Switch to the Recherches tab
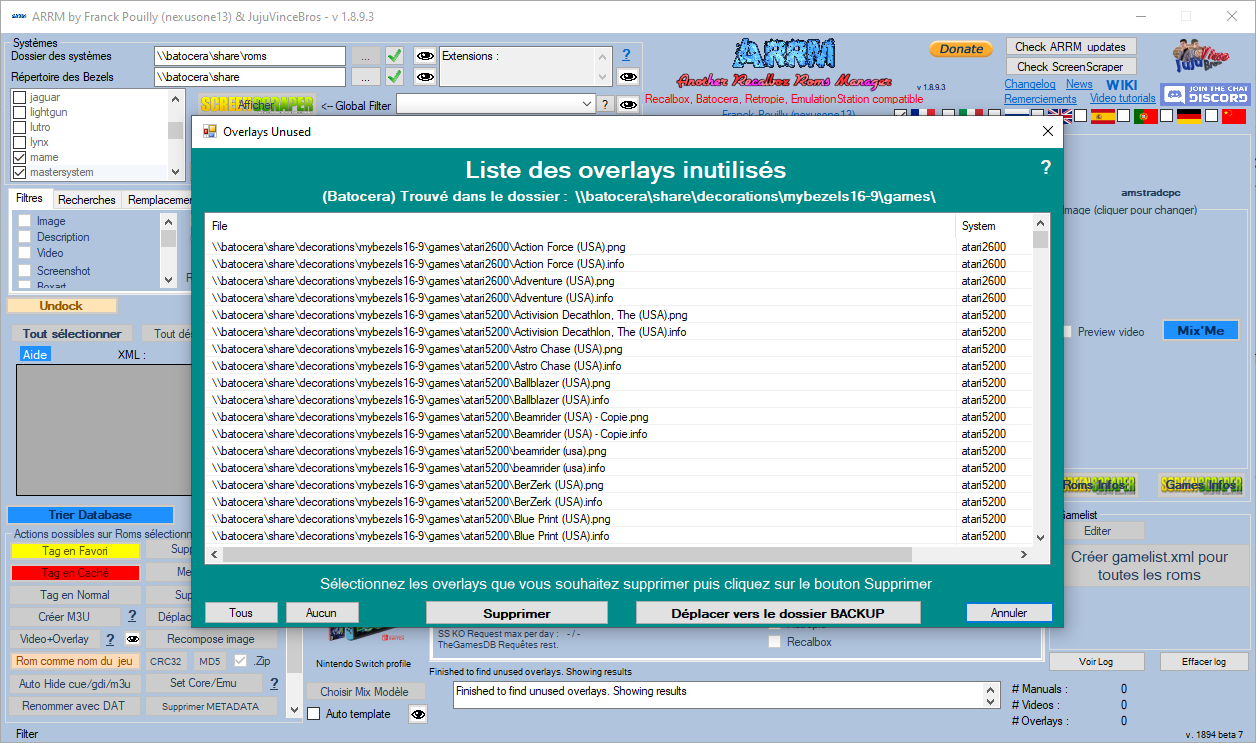This screenshot has height=743, width=1256. (x=87, y=200)
